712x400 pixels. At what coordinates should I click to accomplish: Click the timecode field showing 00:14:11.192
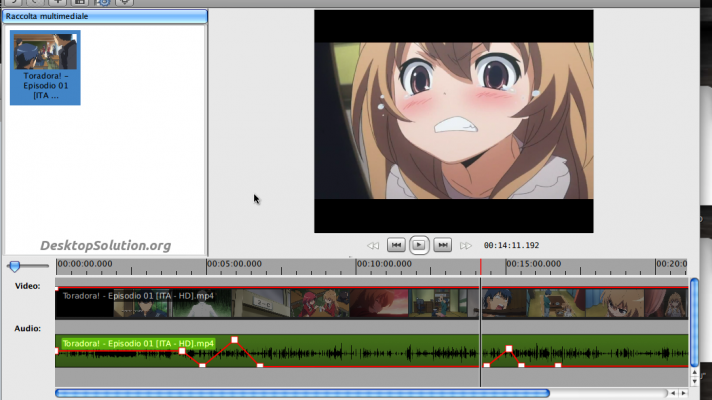pos(511,245)
